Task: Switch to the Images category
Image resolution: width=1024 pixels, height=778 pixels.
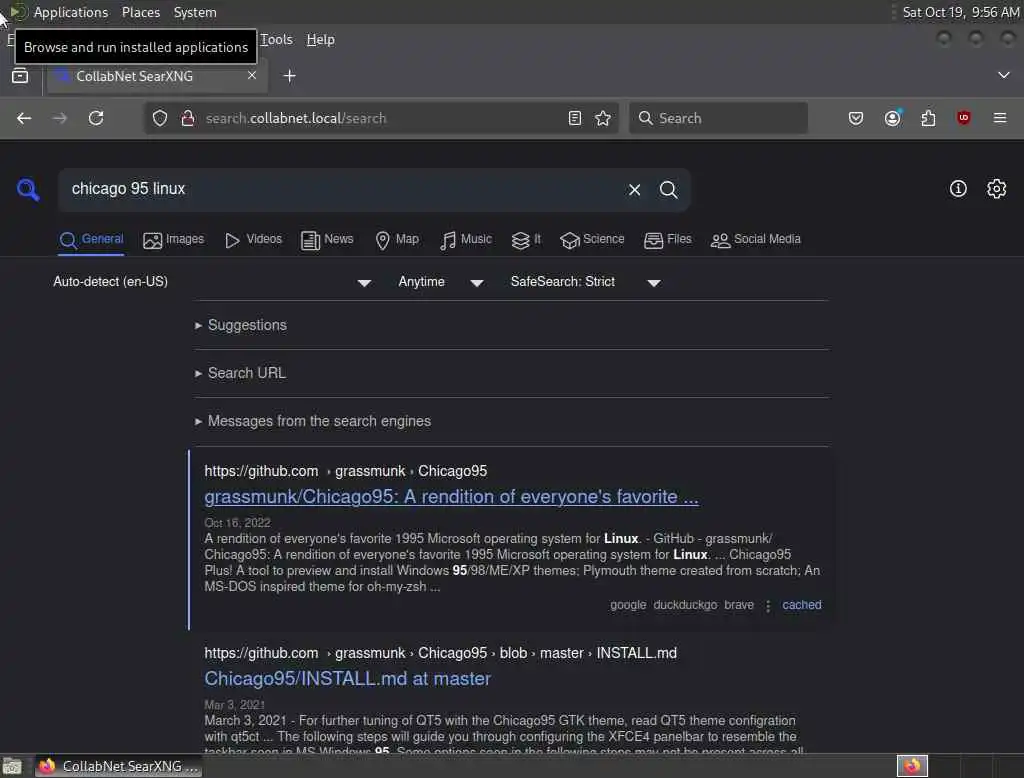Action: click(x=173, y=240)
